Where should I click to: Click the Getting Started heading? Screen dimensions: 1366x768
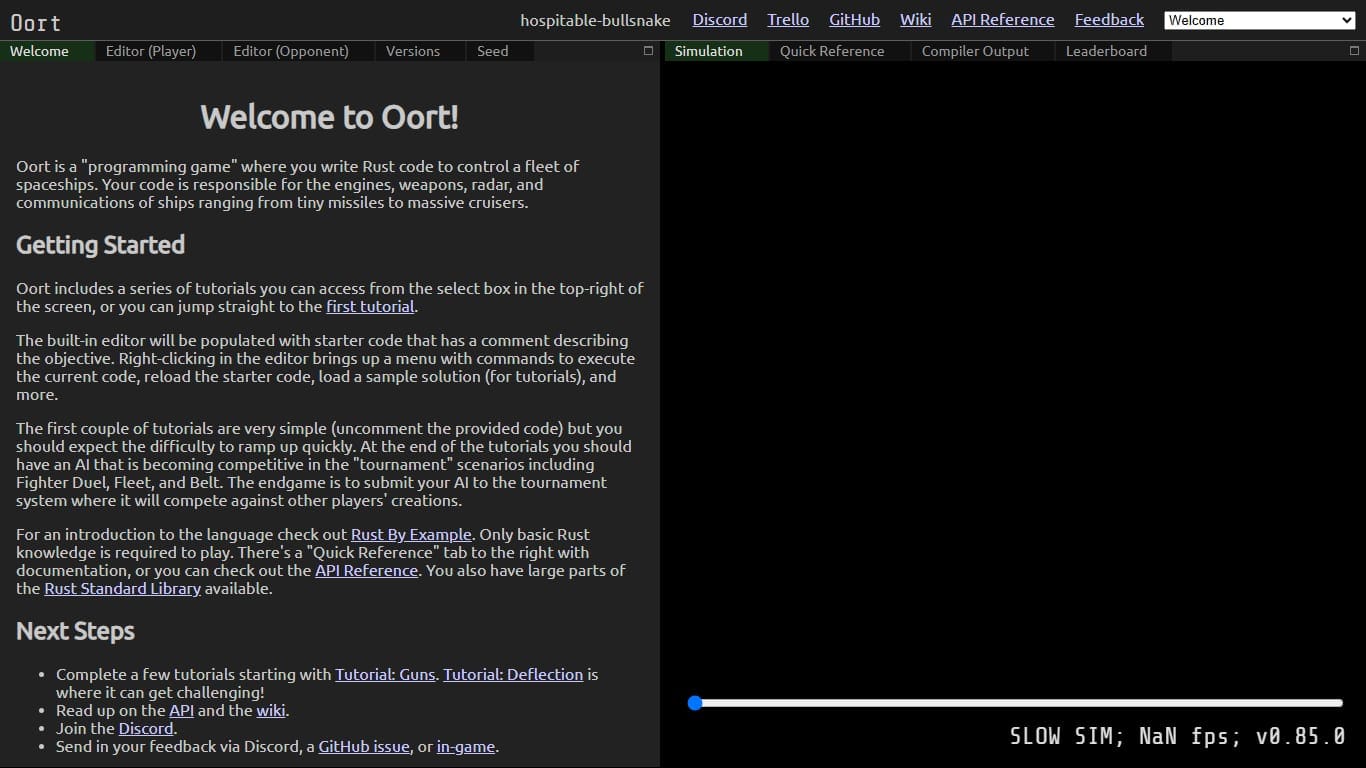[x=101, y=245]
